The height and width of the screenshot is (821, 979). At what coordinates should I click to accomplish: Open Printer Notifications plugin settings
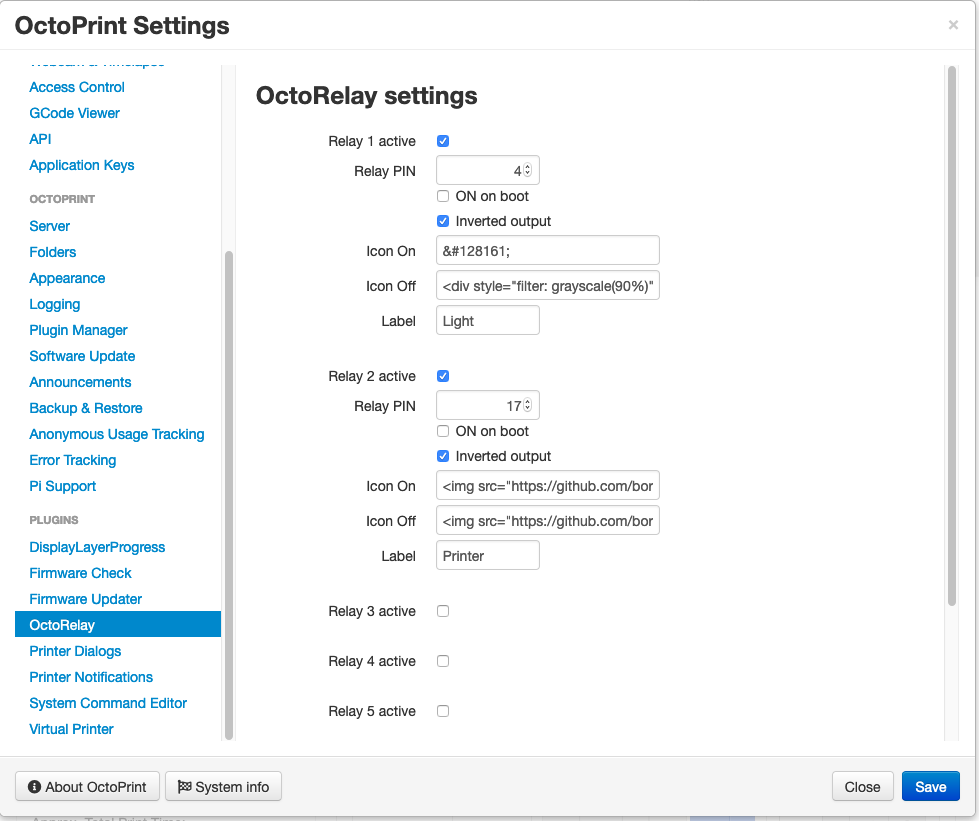[x=91, y=677]
